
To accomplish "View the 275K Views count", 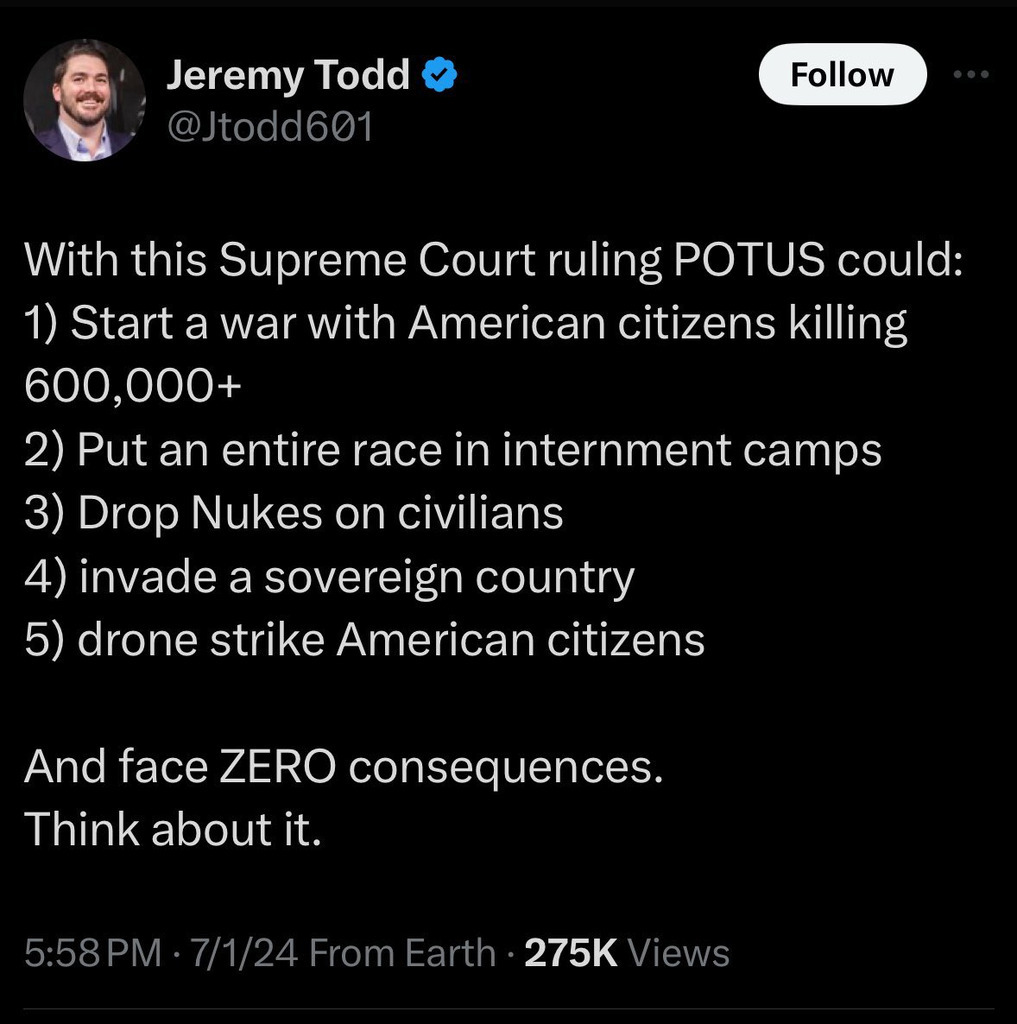I will pos(626,953).
